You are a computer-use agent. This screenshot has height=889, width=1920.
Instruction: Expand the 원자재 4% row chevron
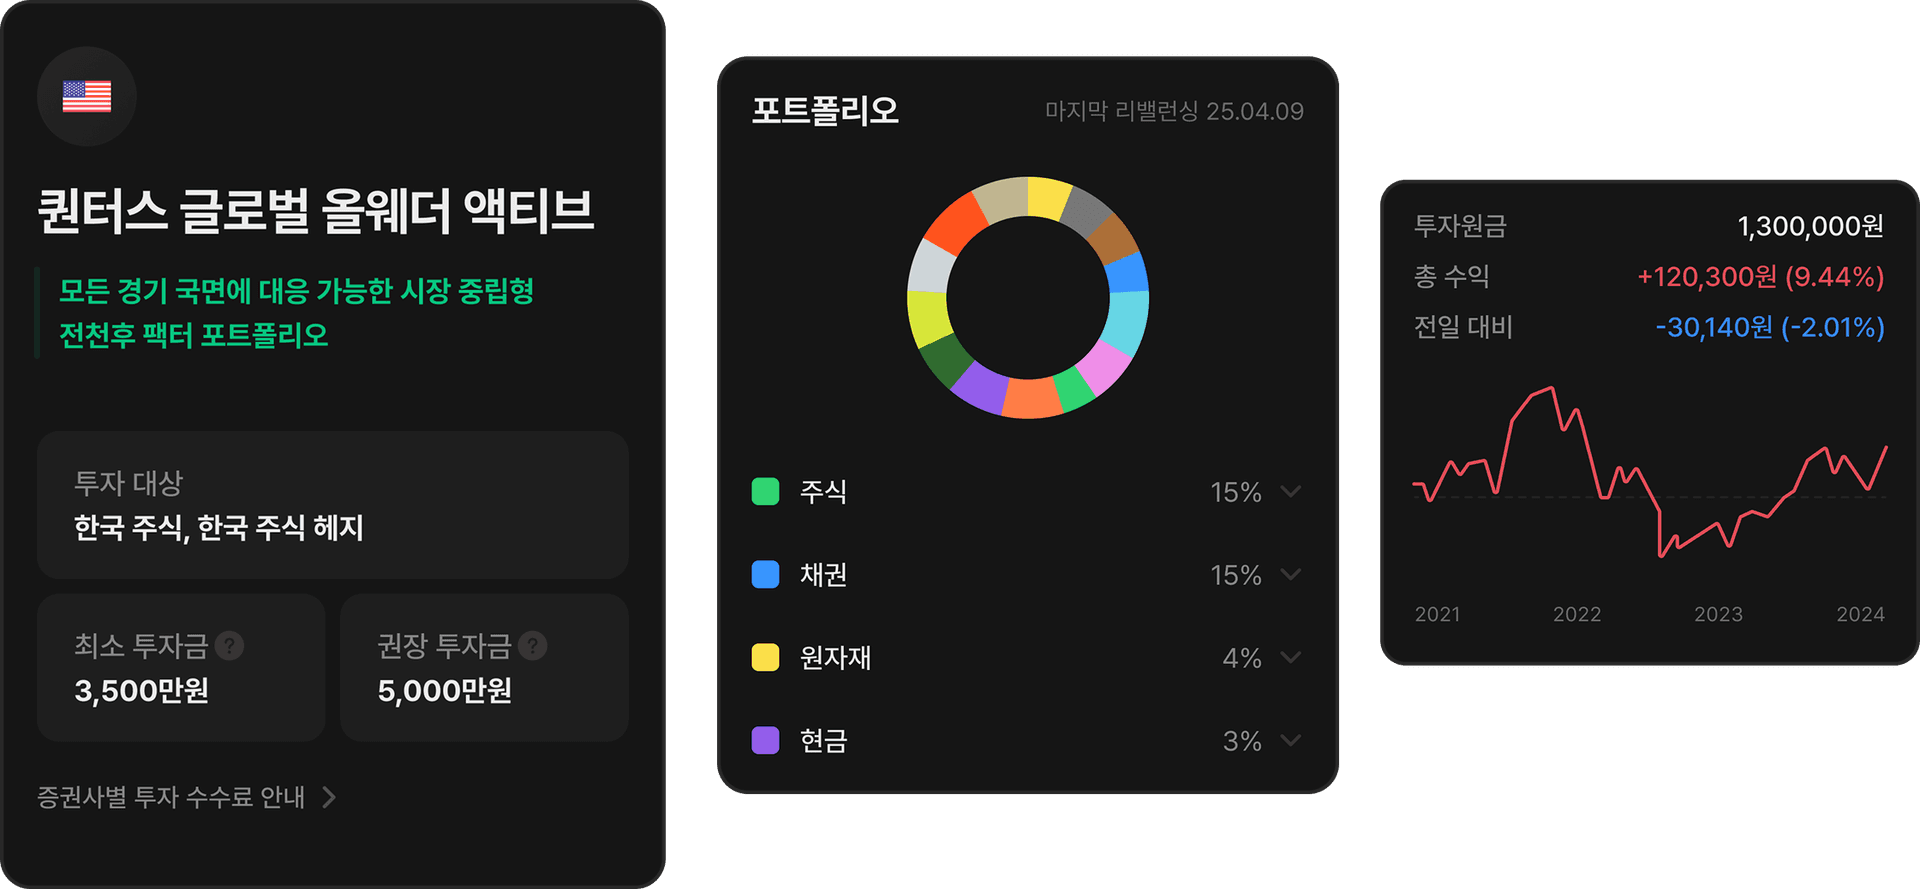click(x=1291, y=657)
